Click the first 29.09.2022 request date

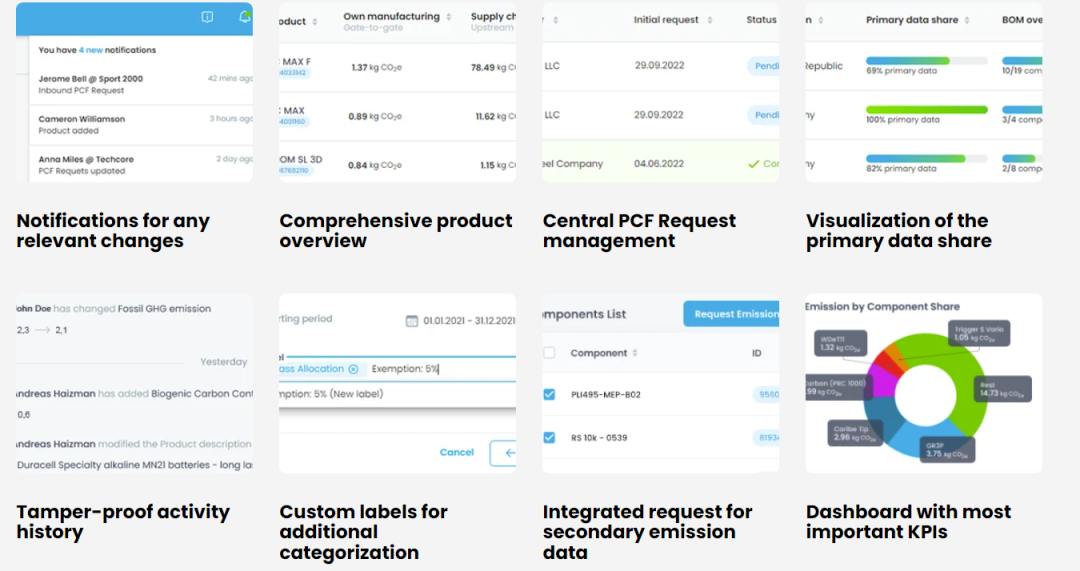pyautogui.click(x=659, y=65)
